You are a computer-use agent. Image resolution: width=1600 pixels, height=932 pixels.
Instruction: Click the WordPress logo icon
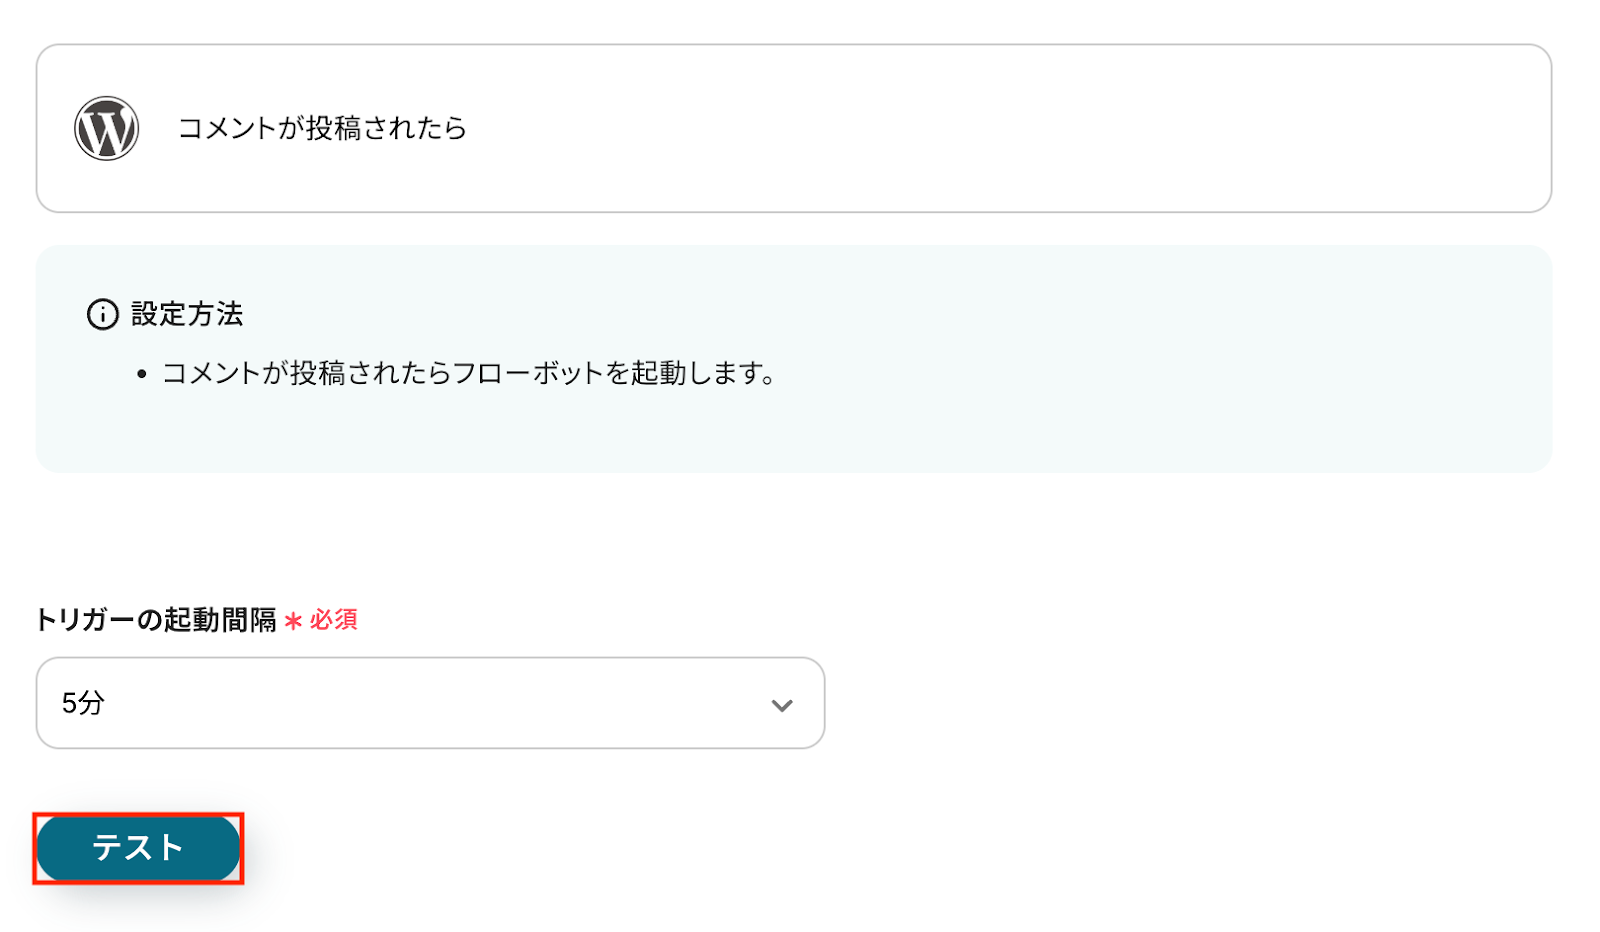(106, 128)
